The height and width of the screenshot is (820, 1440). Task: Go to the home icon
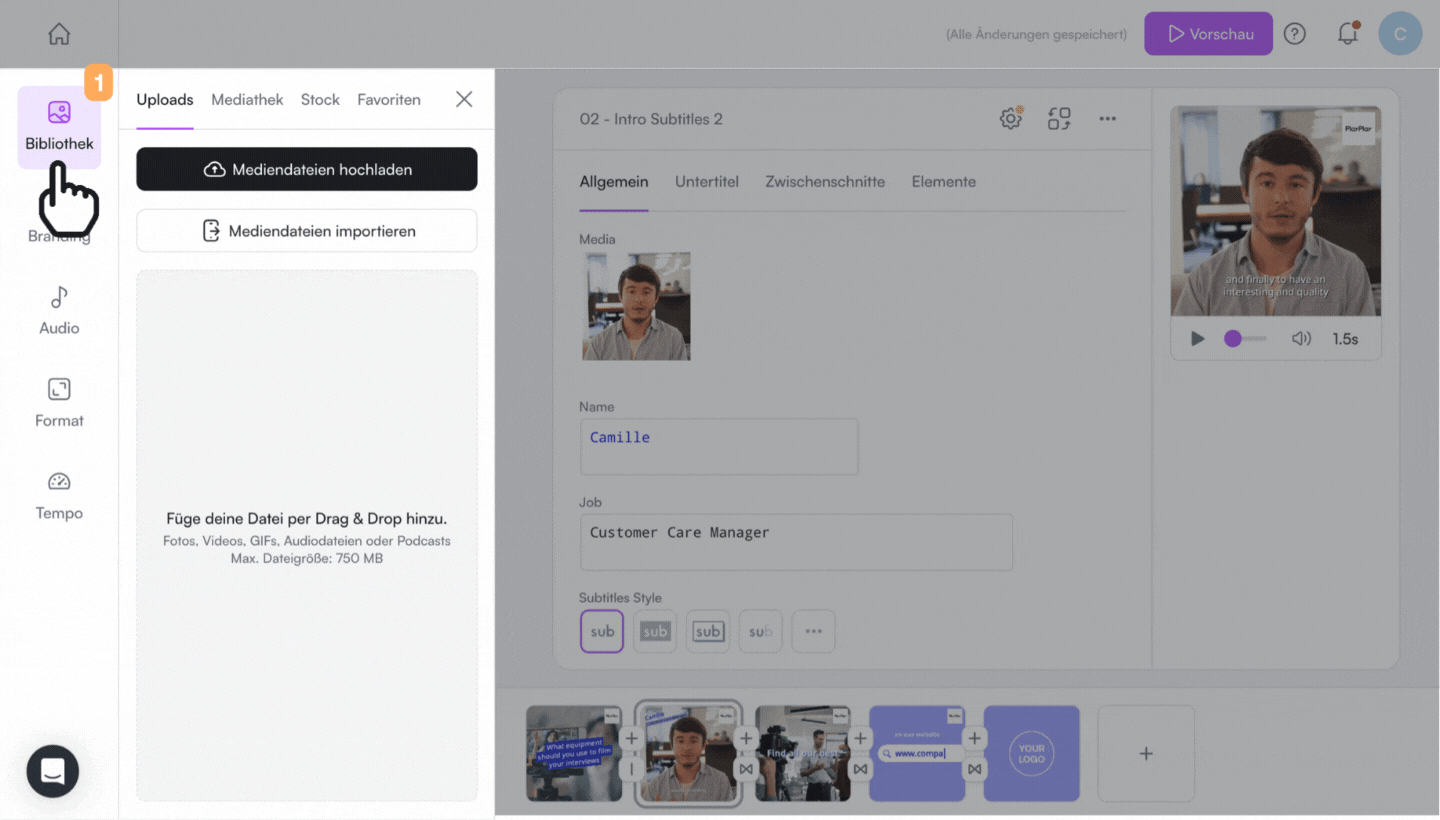coord(59,34)
